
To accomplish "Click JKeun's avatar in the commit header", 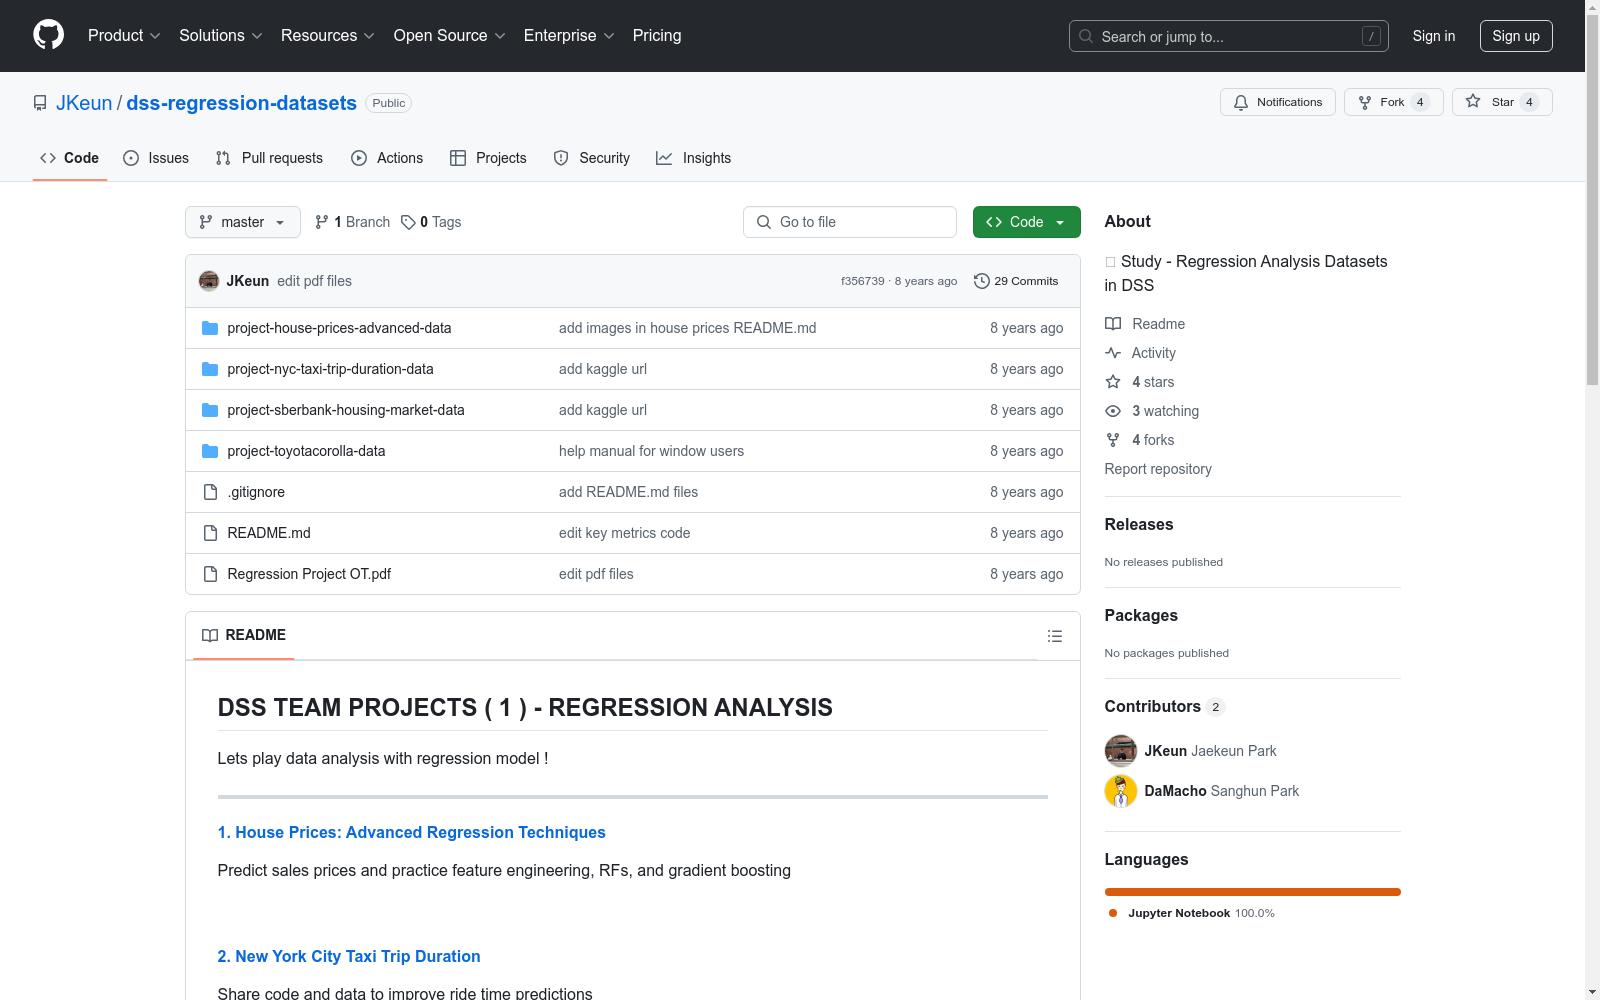I will pos(209,281).
